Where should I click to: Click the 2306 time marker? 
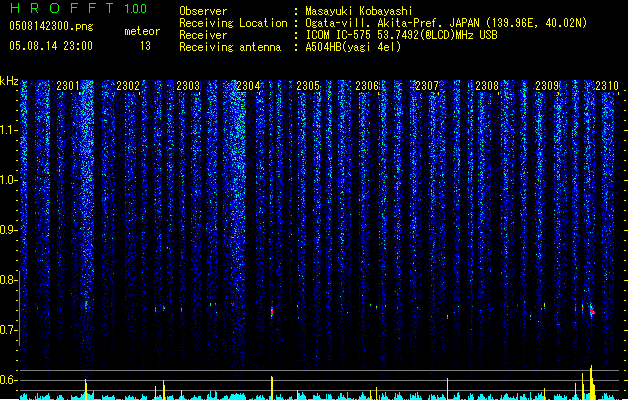click(x=367, y=86)
